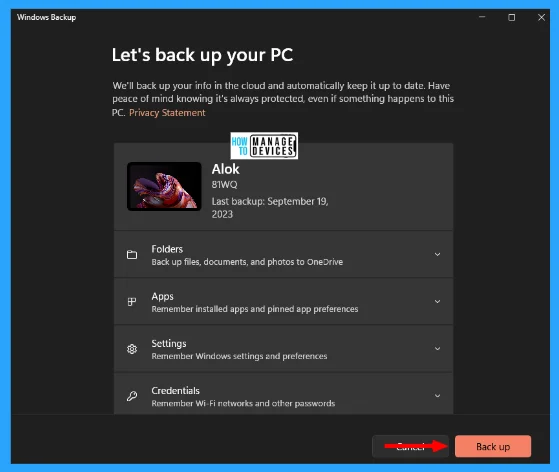Screen dimensions: 559x472
Task: Expand the Apps section chevron
Action: (x=437, y=302)
